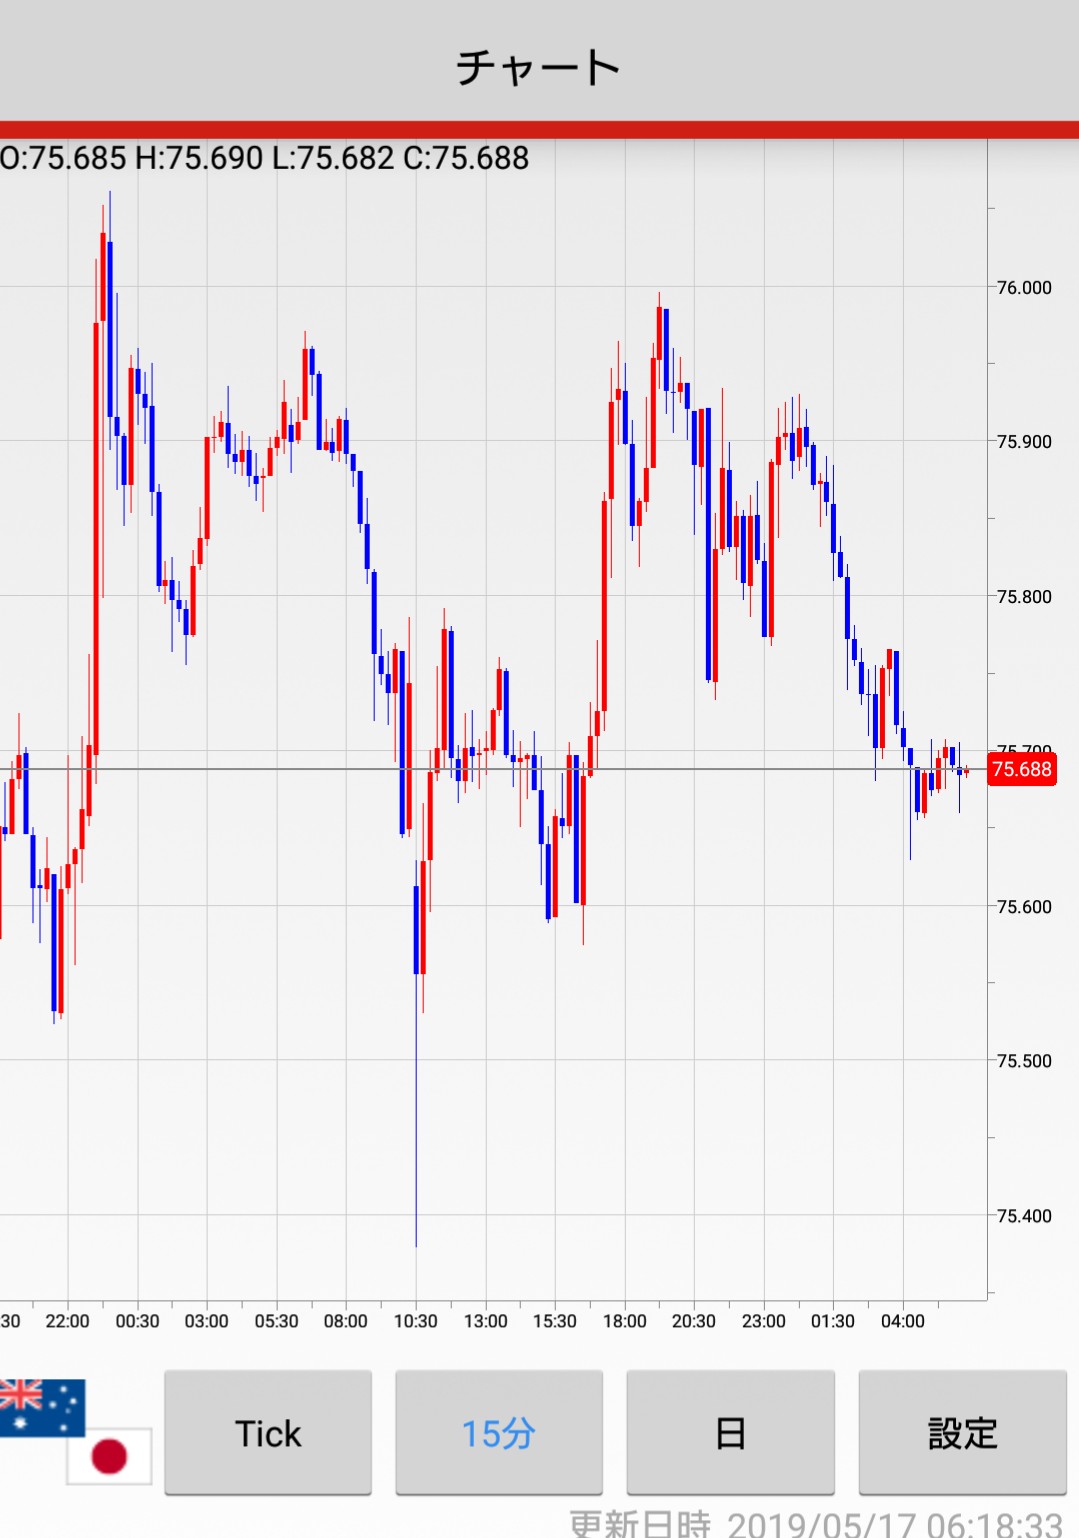Tap the 04:00 time axis label
Screen dimensions: 1079x1538
pos(902,1321)
